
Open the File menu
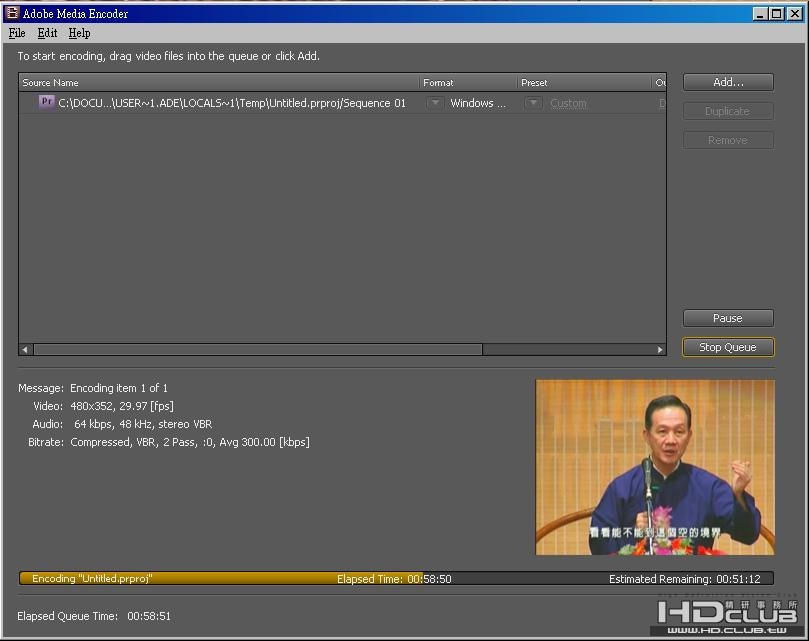pos(17,33)
